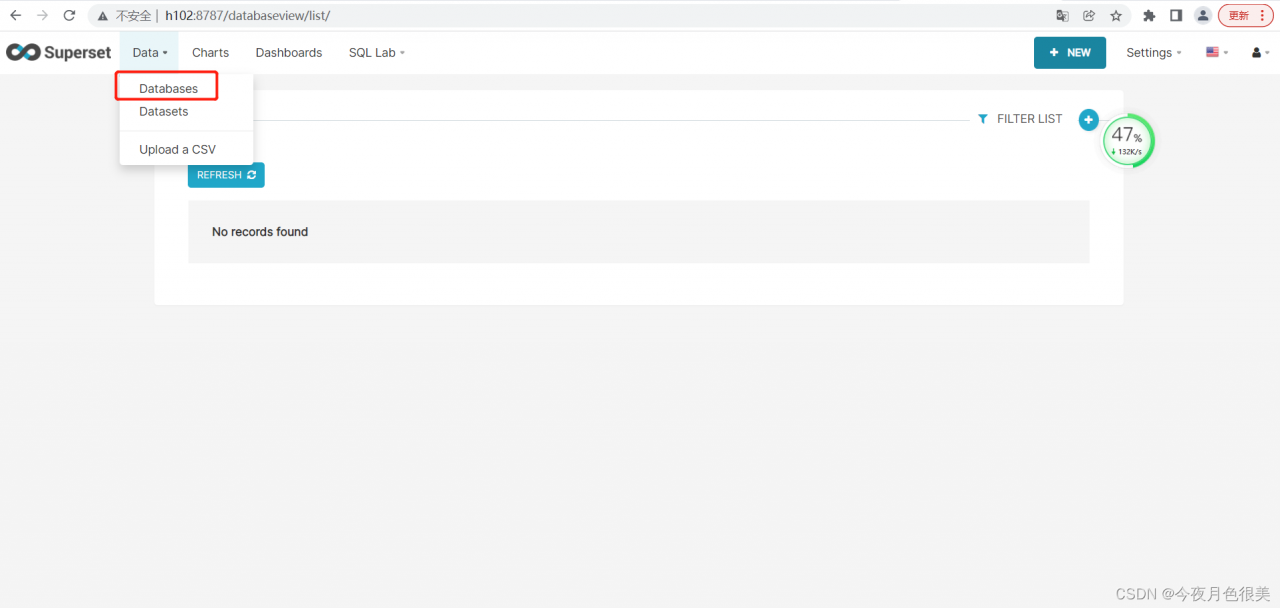Choose Upload a CSV option
Viewport: 1280px width, 608px height.
(x=177, y=149)
